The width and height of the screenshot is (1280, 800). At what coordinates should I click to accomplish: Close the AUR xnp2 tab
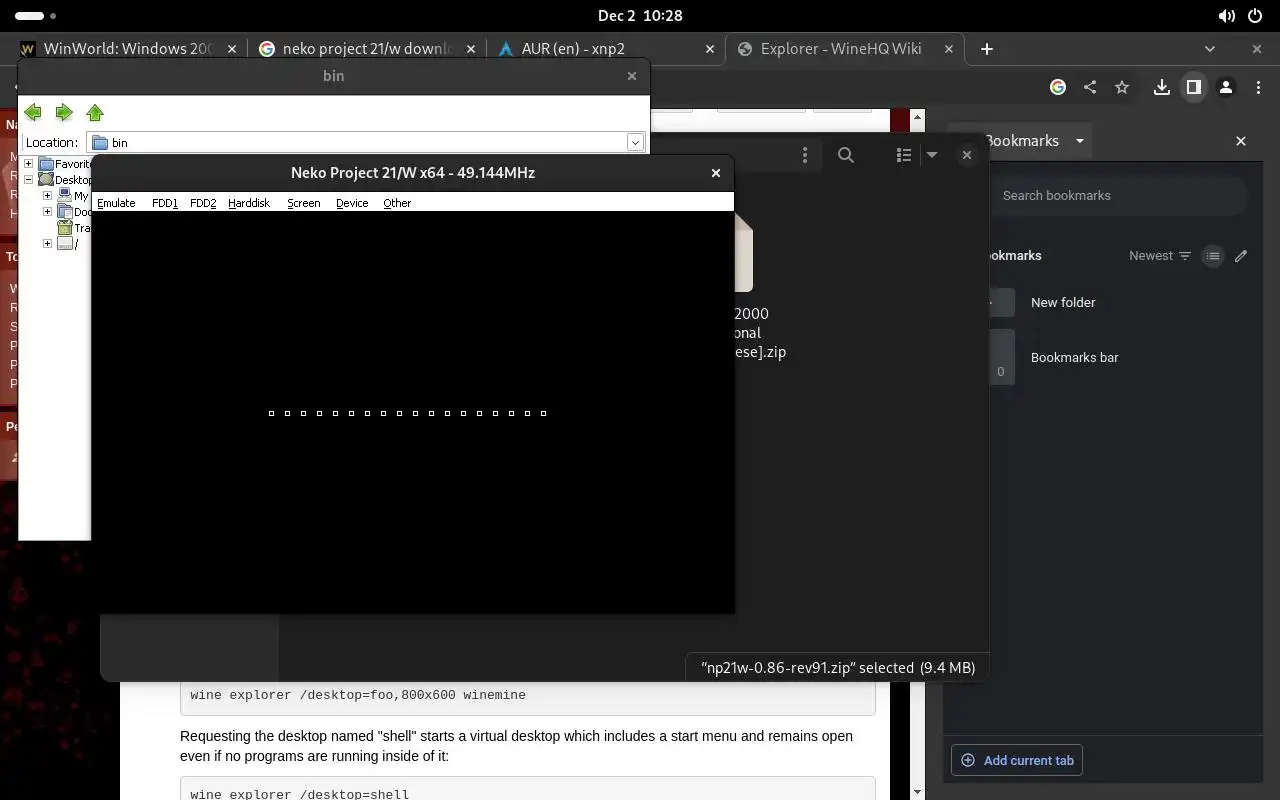(x=710, y=49)
